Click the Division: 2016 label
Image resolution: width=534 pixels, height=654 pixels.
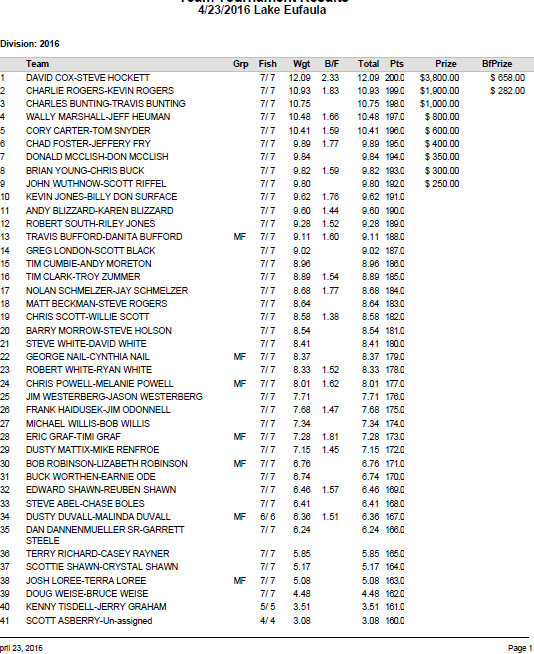(30, 44)
